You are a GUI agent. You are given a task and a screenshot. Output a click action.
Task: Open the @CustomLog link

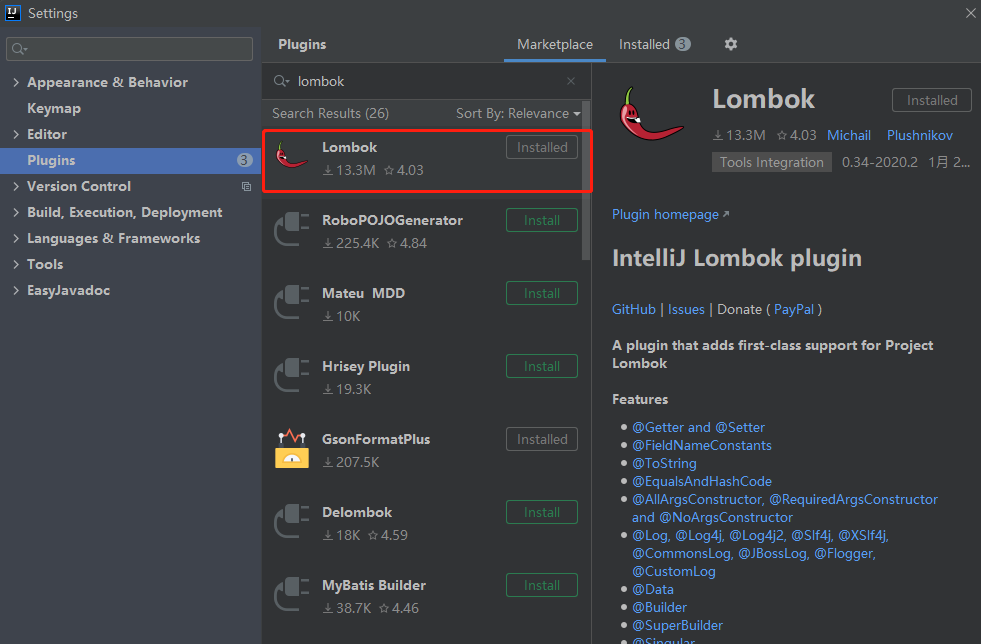coord(674,571)
